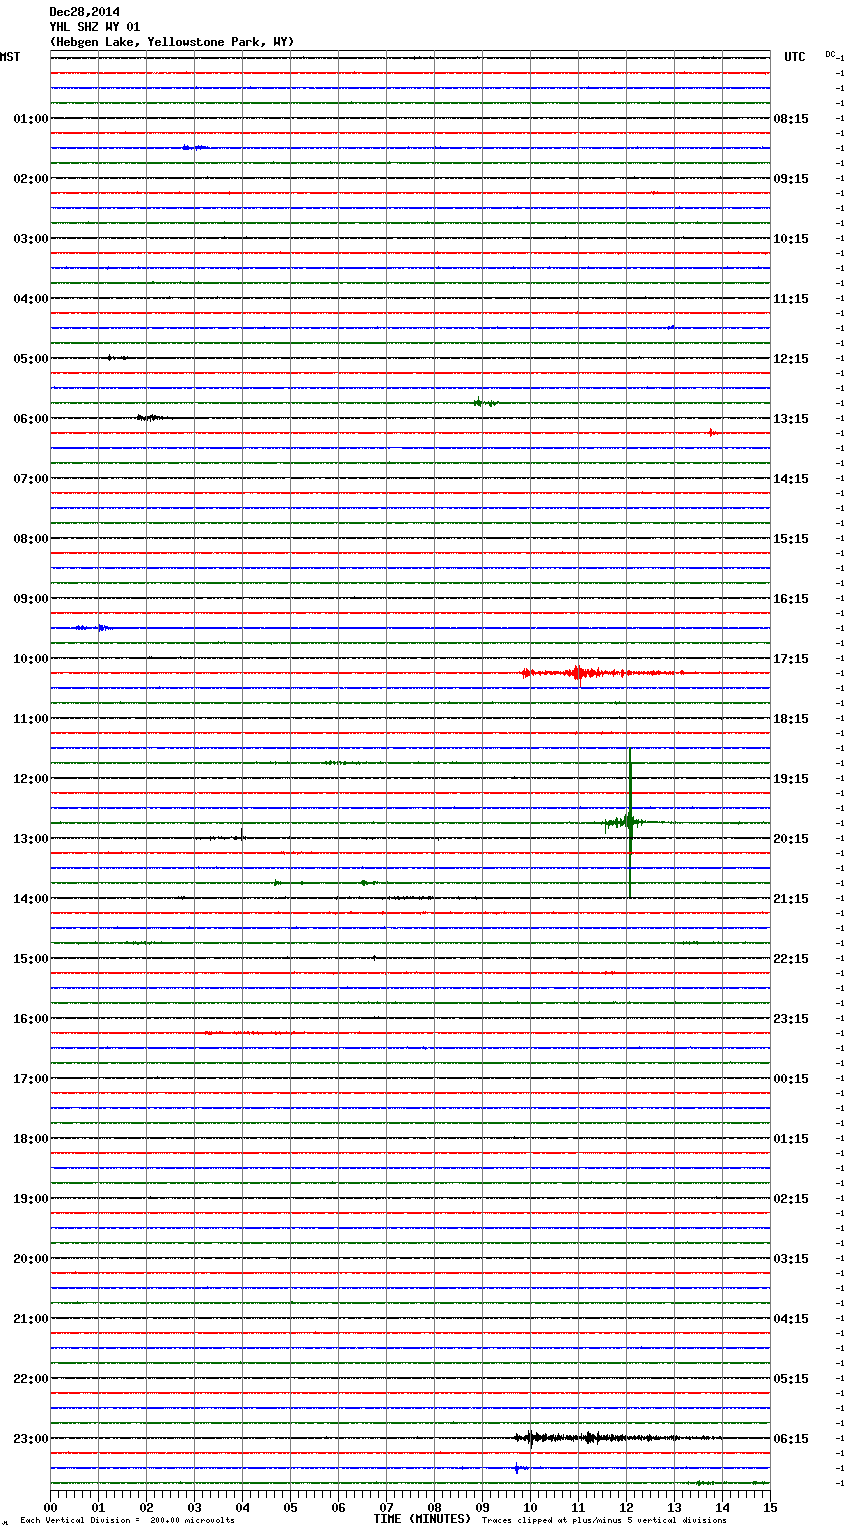Select the 04:00 MST time label
850x1534 pixels.
(30, 299)
